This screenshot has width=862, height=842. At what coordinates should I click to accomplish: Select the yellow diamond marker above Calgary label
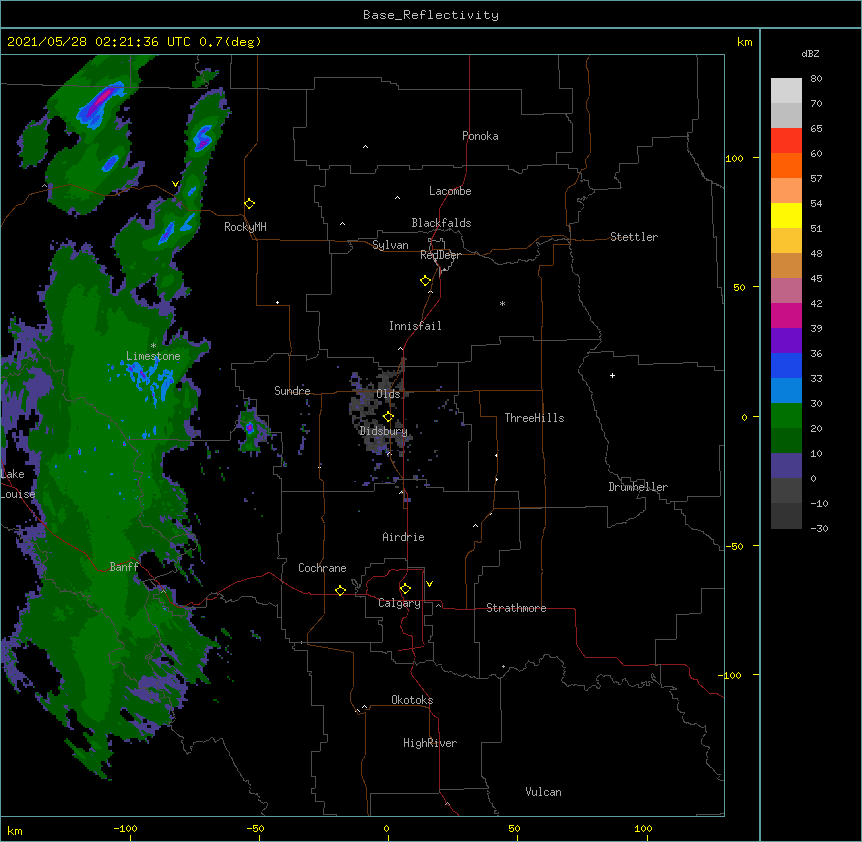[x=405, y=588]
